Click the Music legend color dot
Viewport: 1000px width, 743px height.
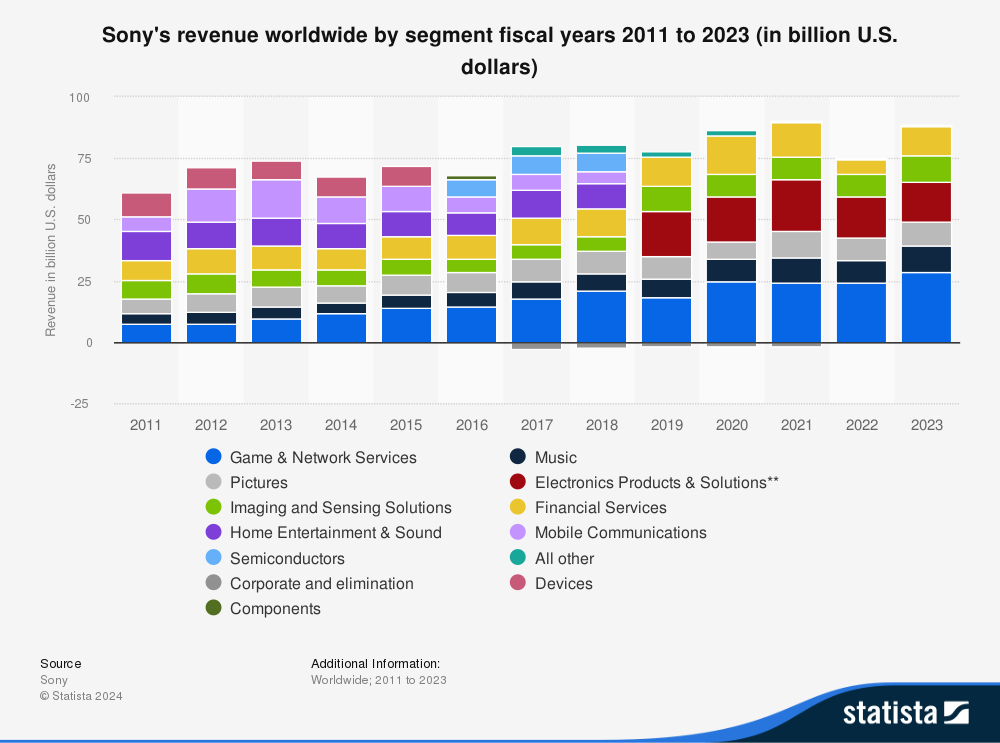517,457
